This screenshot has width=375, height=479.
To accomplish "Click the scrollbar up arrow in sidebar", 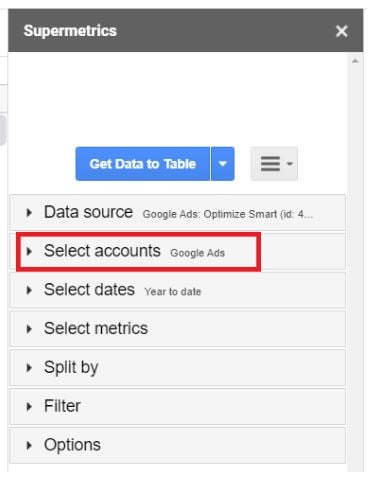I will click(x=355, y=61).
